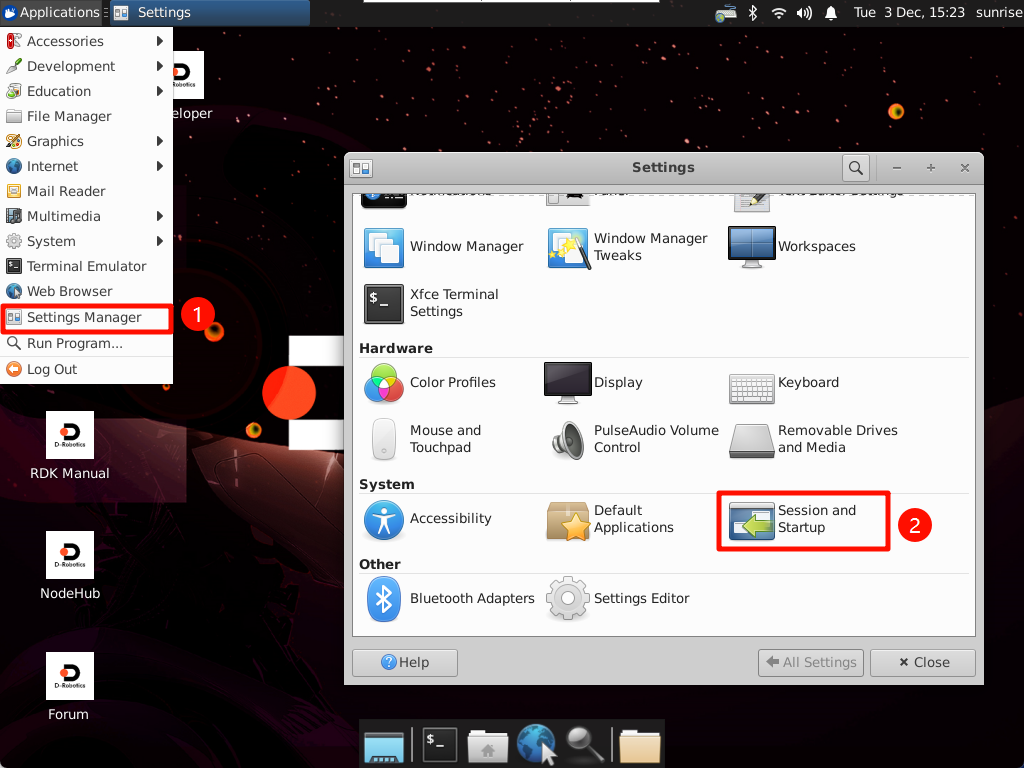Viewport: 1024px width, 768px height.
Task: Open Window Manager settings
Action: pyautogui.click(x=444, y=247)
